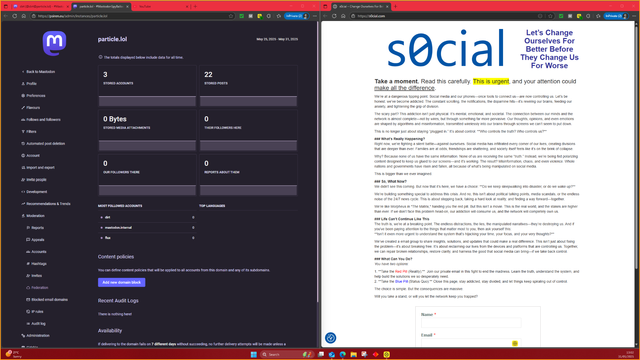The image size is (640, 360).
Task: Open Filters in Mastodon sidebar
Action: [x=29, y=131]
